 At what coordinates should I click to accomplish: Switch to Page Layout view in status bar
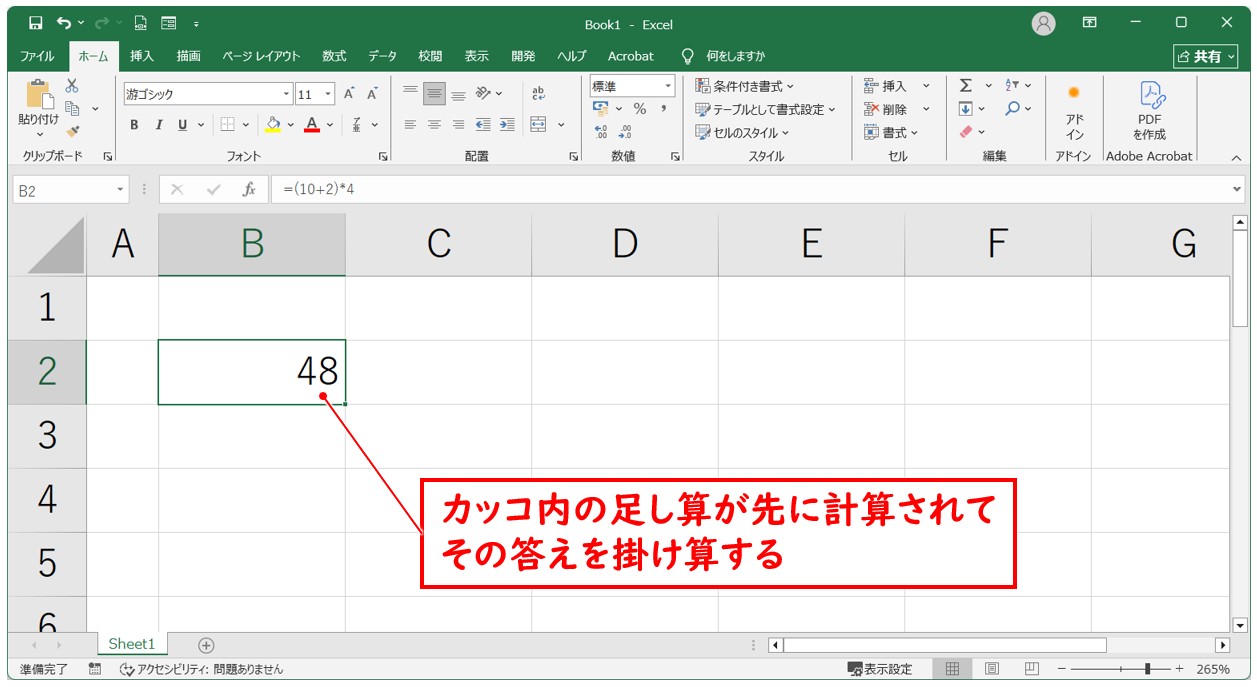(x=991, y=669)
